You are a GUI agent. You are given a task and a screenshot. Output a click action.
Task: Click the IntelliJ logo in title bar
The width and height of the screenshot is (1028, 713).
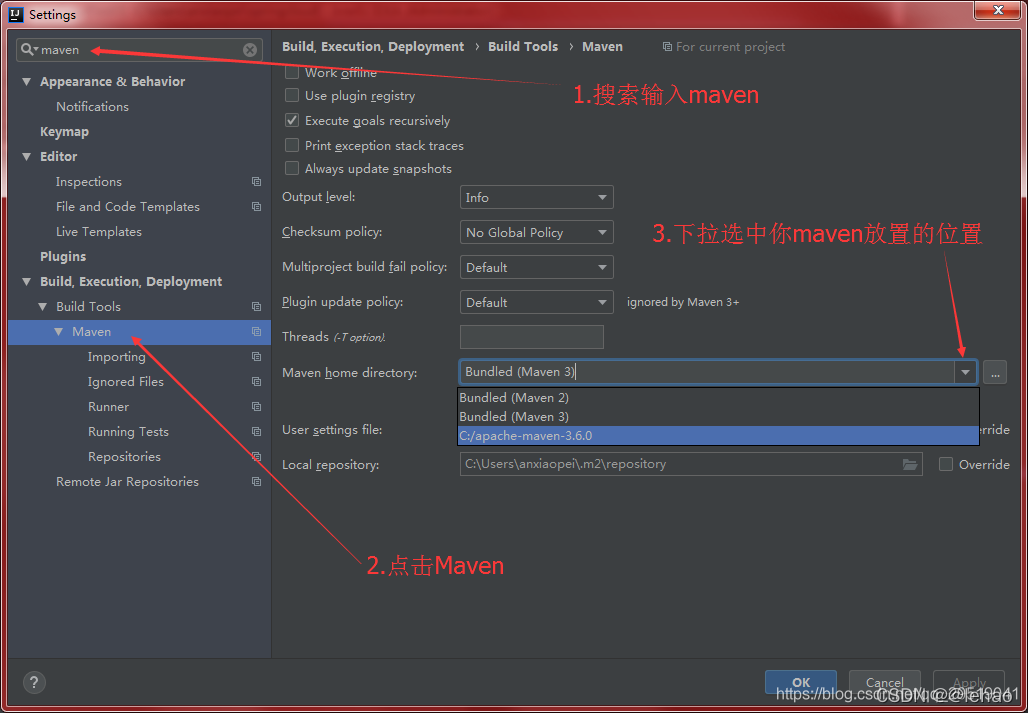[16, 14]
